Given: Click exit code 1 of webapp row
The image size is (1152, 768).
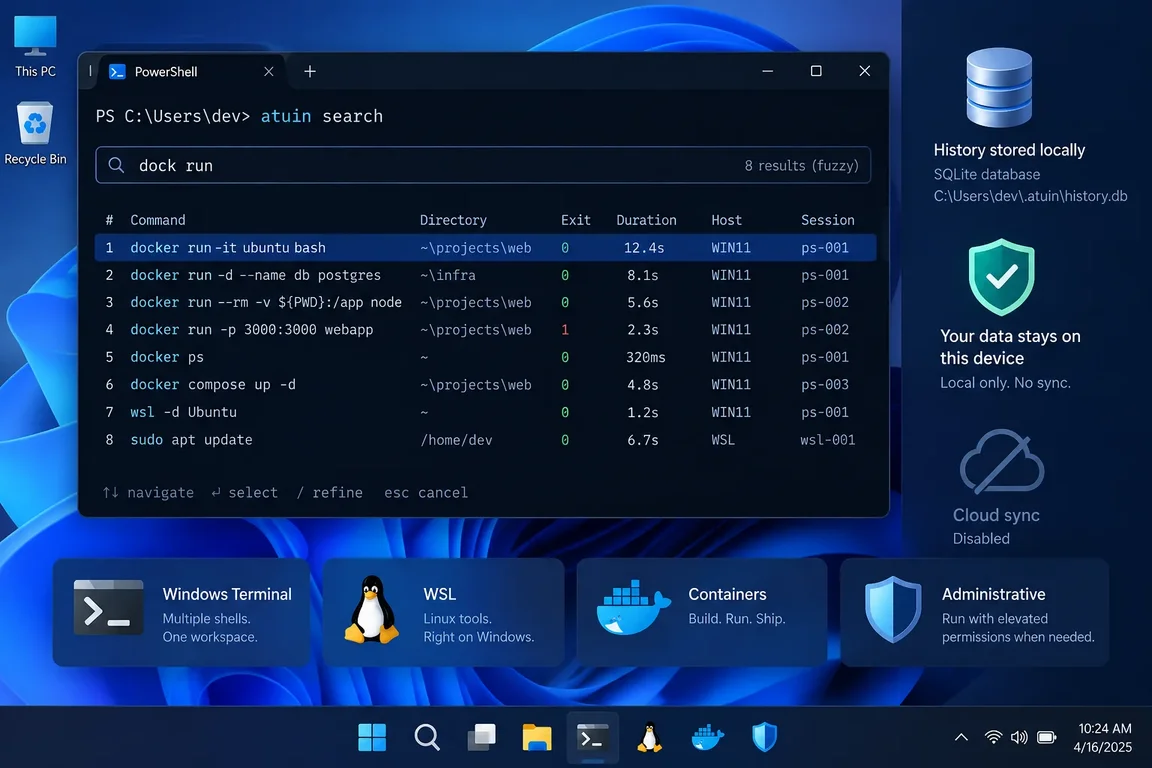Looking at the screenshot, I should click(x=565, y=329).
